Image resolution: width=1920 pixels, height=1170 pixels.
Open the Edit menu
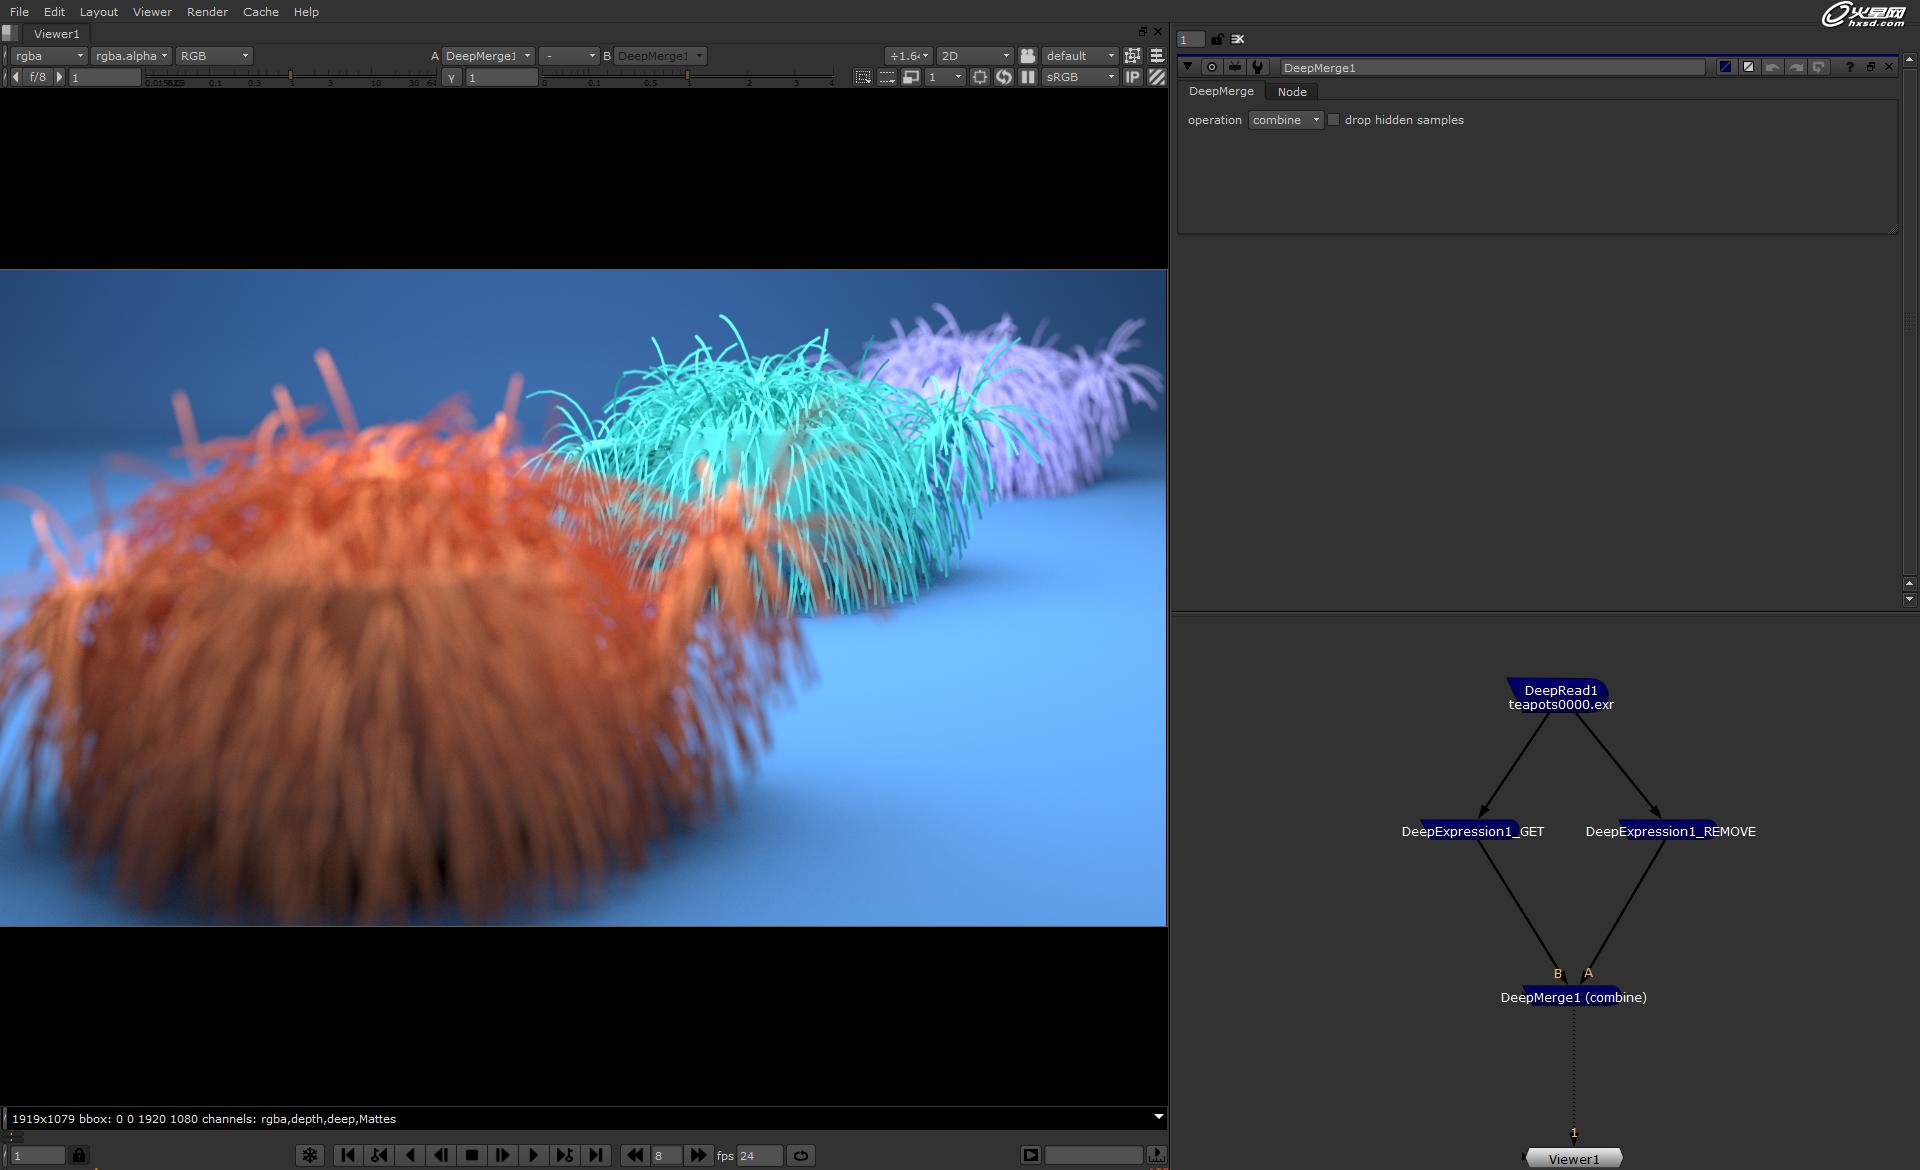(x=54, y=12)
